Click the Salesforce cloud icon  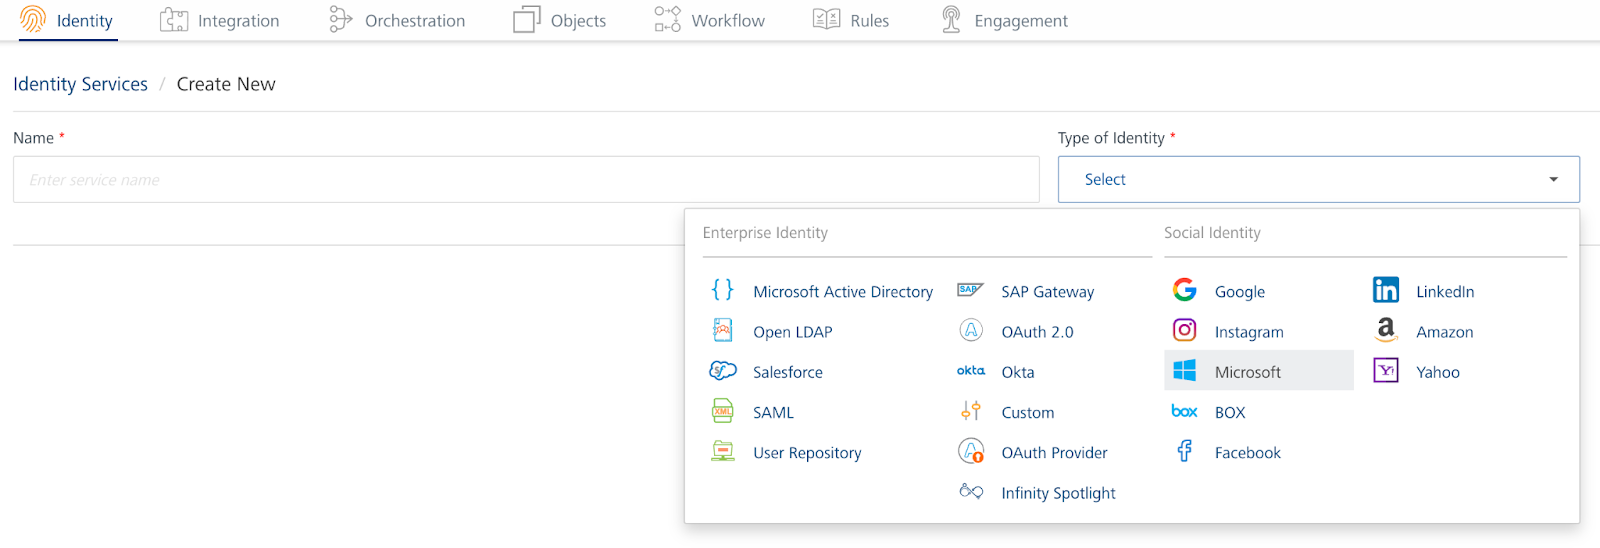[723, 371]
